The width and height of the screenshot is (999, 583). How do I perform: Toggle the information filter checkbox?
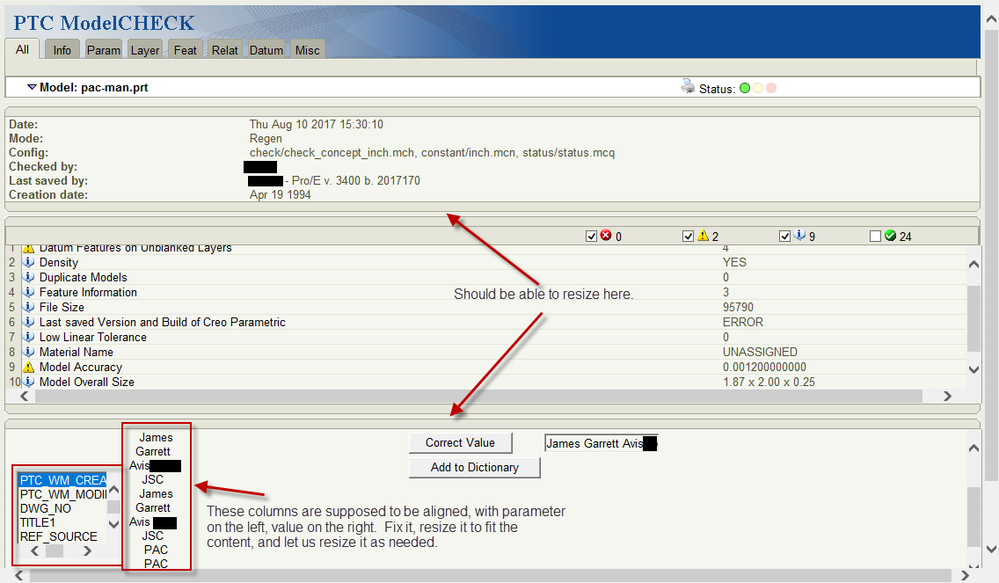(785, 236)
